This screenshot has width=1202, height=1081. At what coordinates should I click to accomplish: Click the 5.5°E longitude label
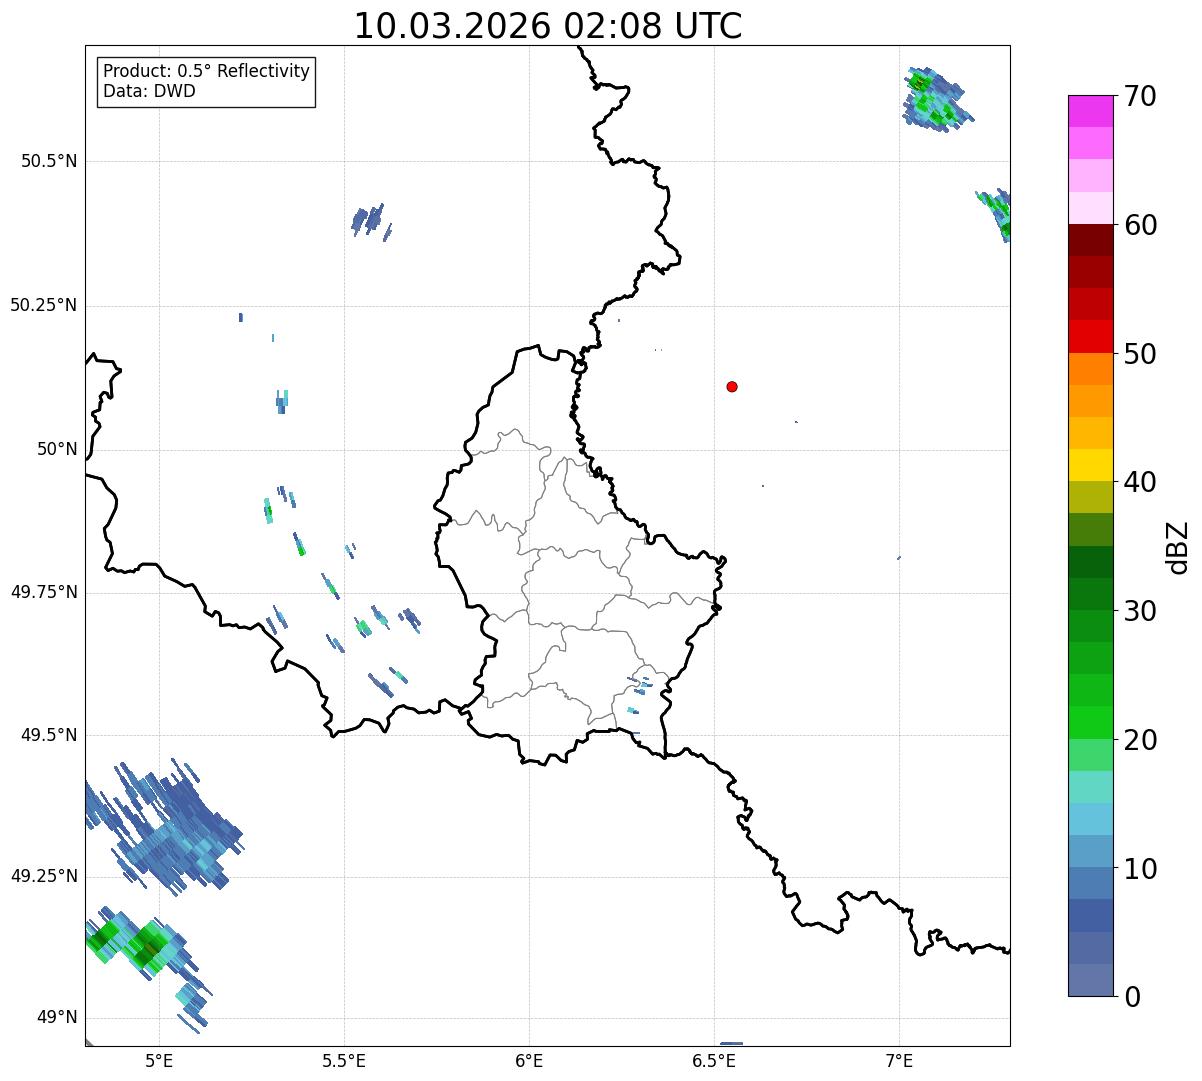[344, 1060]
